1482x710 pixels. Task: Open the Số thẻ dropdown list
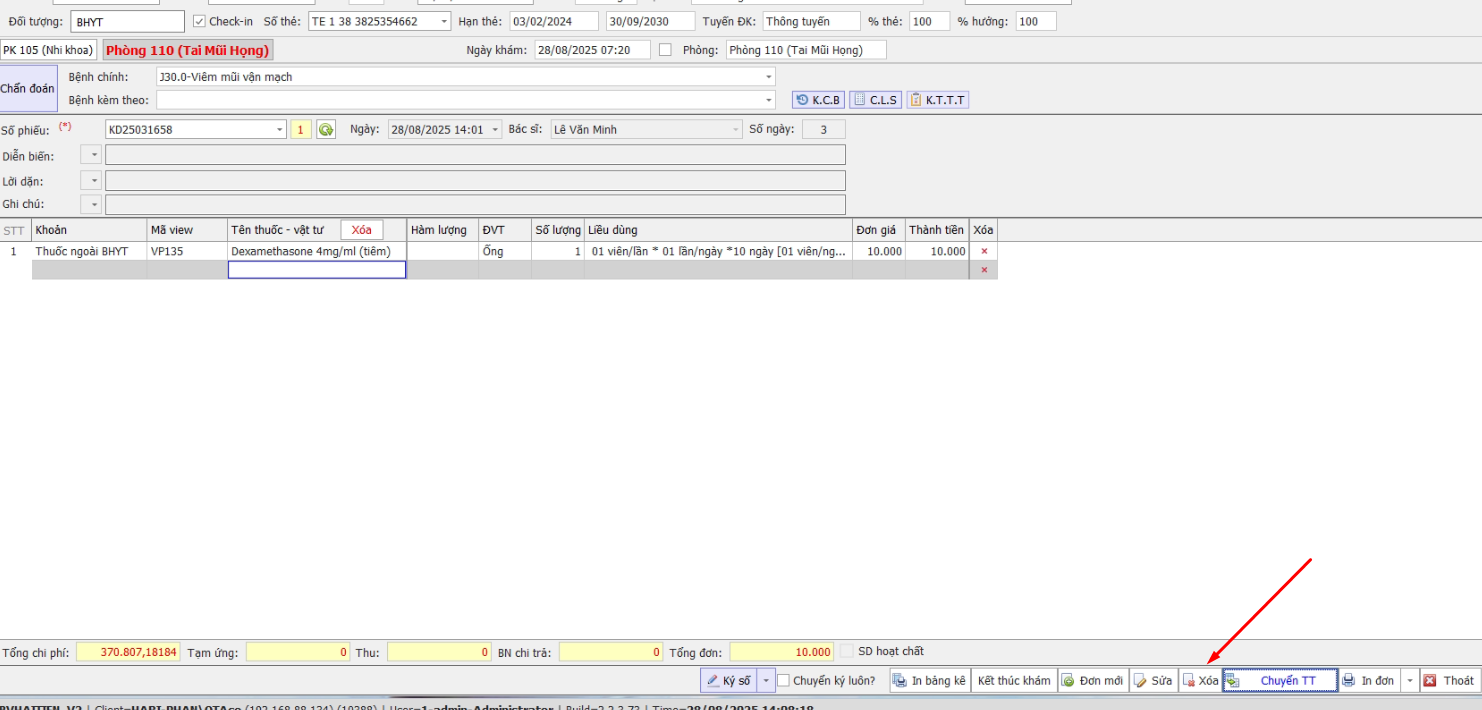[x=444, y=22]
